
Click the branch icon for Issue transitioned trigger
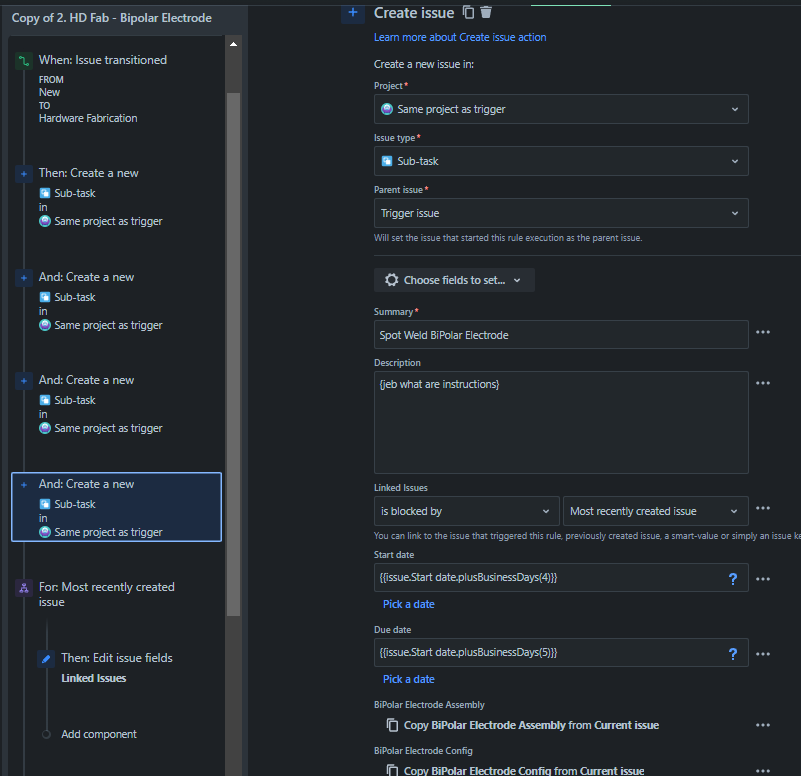[23, 62]
